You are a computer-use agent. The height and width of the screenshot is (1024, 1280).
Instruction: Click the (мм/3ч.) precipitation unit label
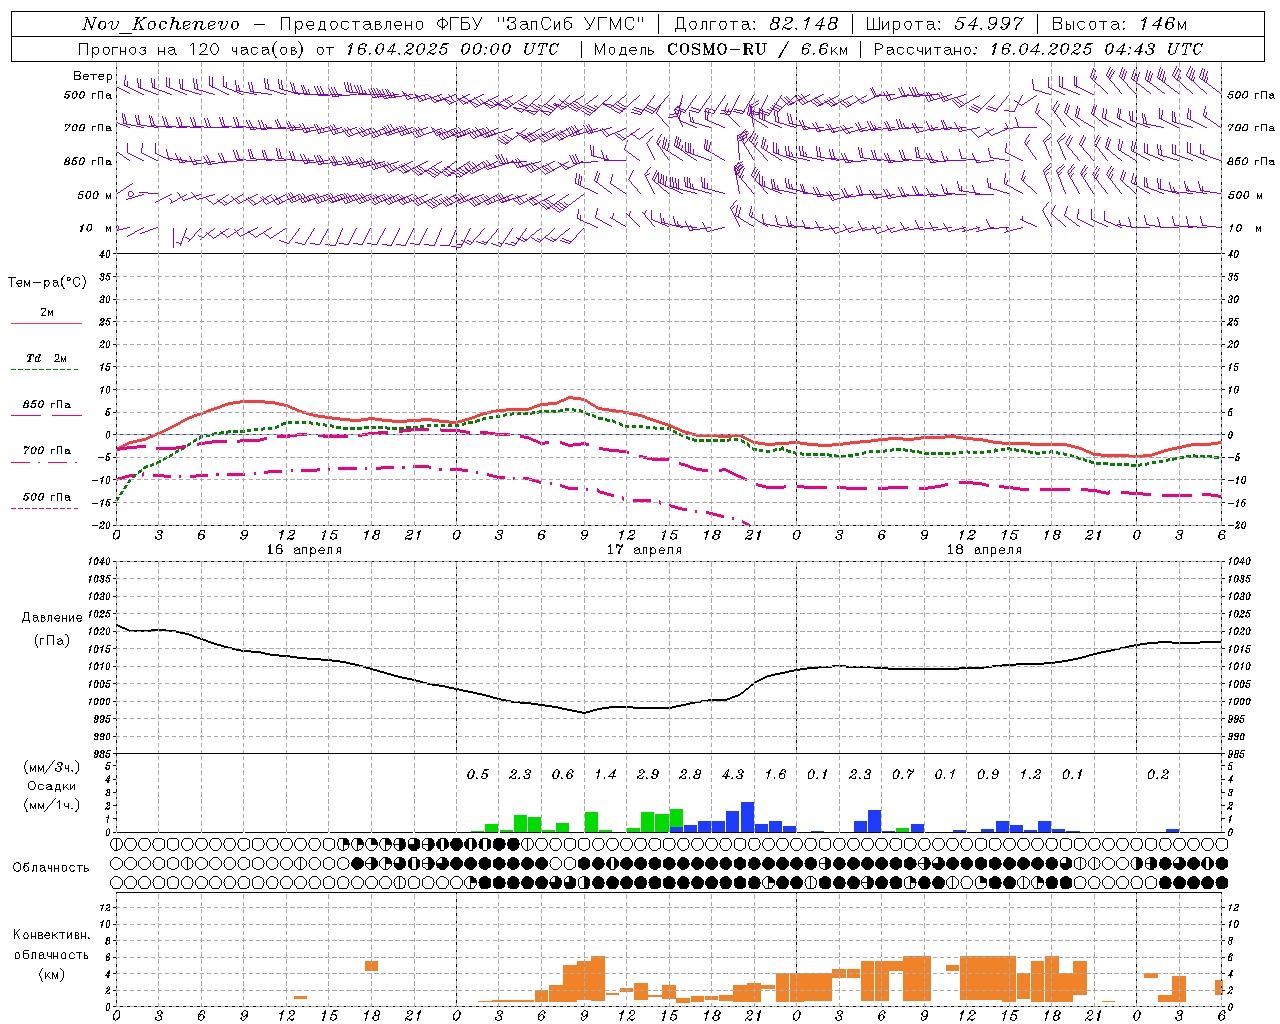click(52, 767)
